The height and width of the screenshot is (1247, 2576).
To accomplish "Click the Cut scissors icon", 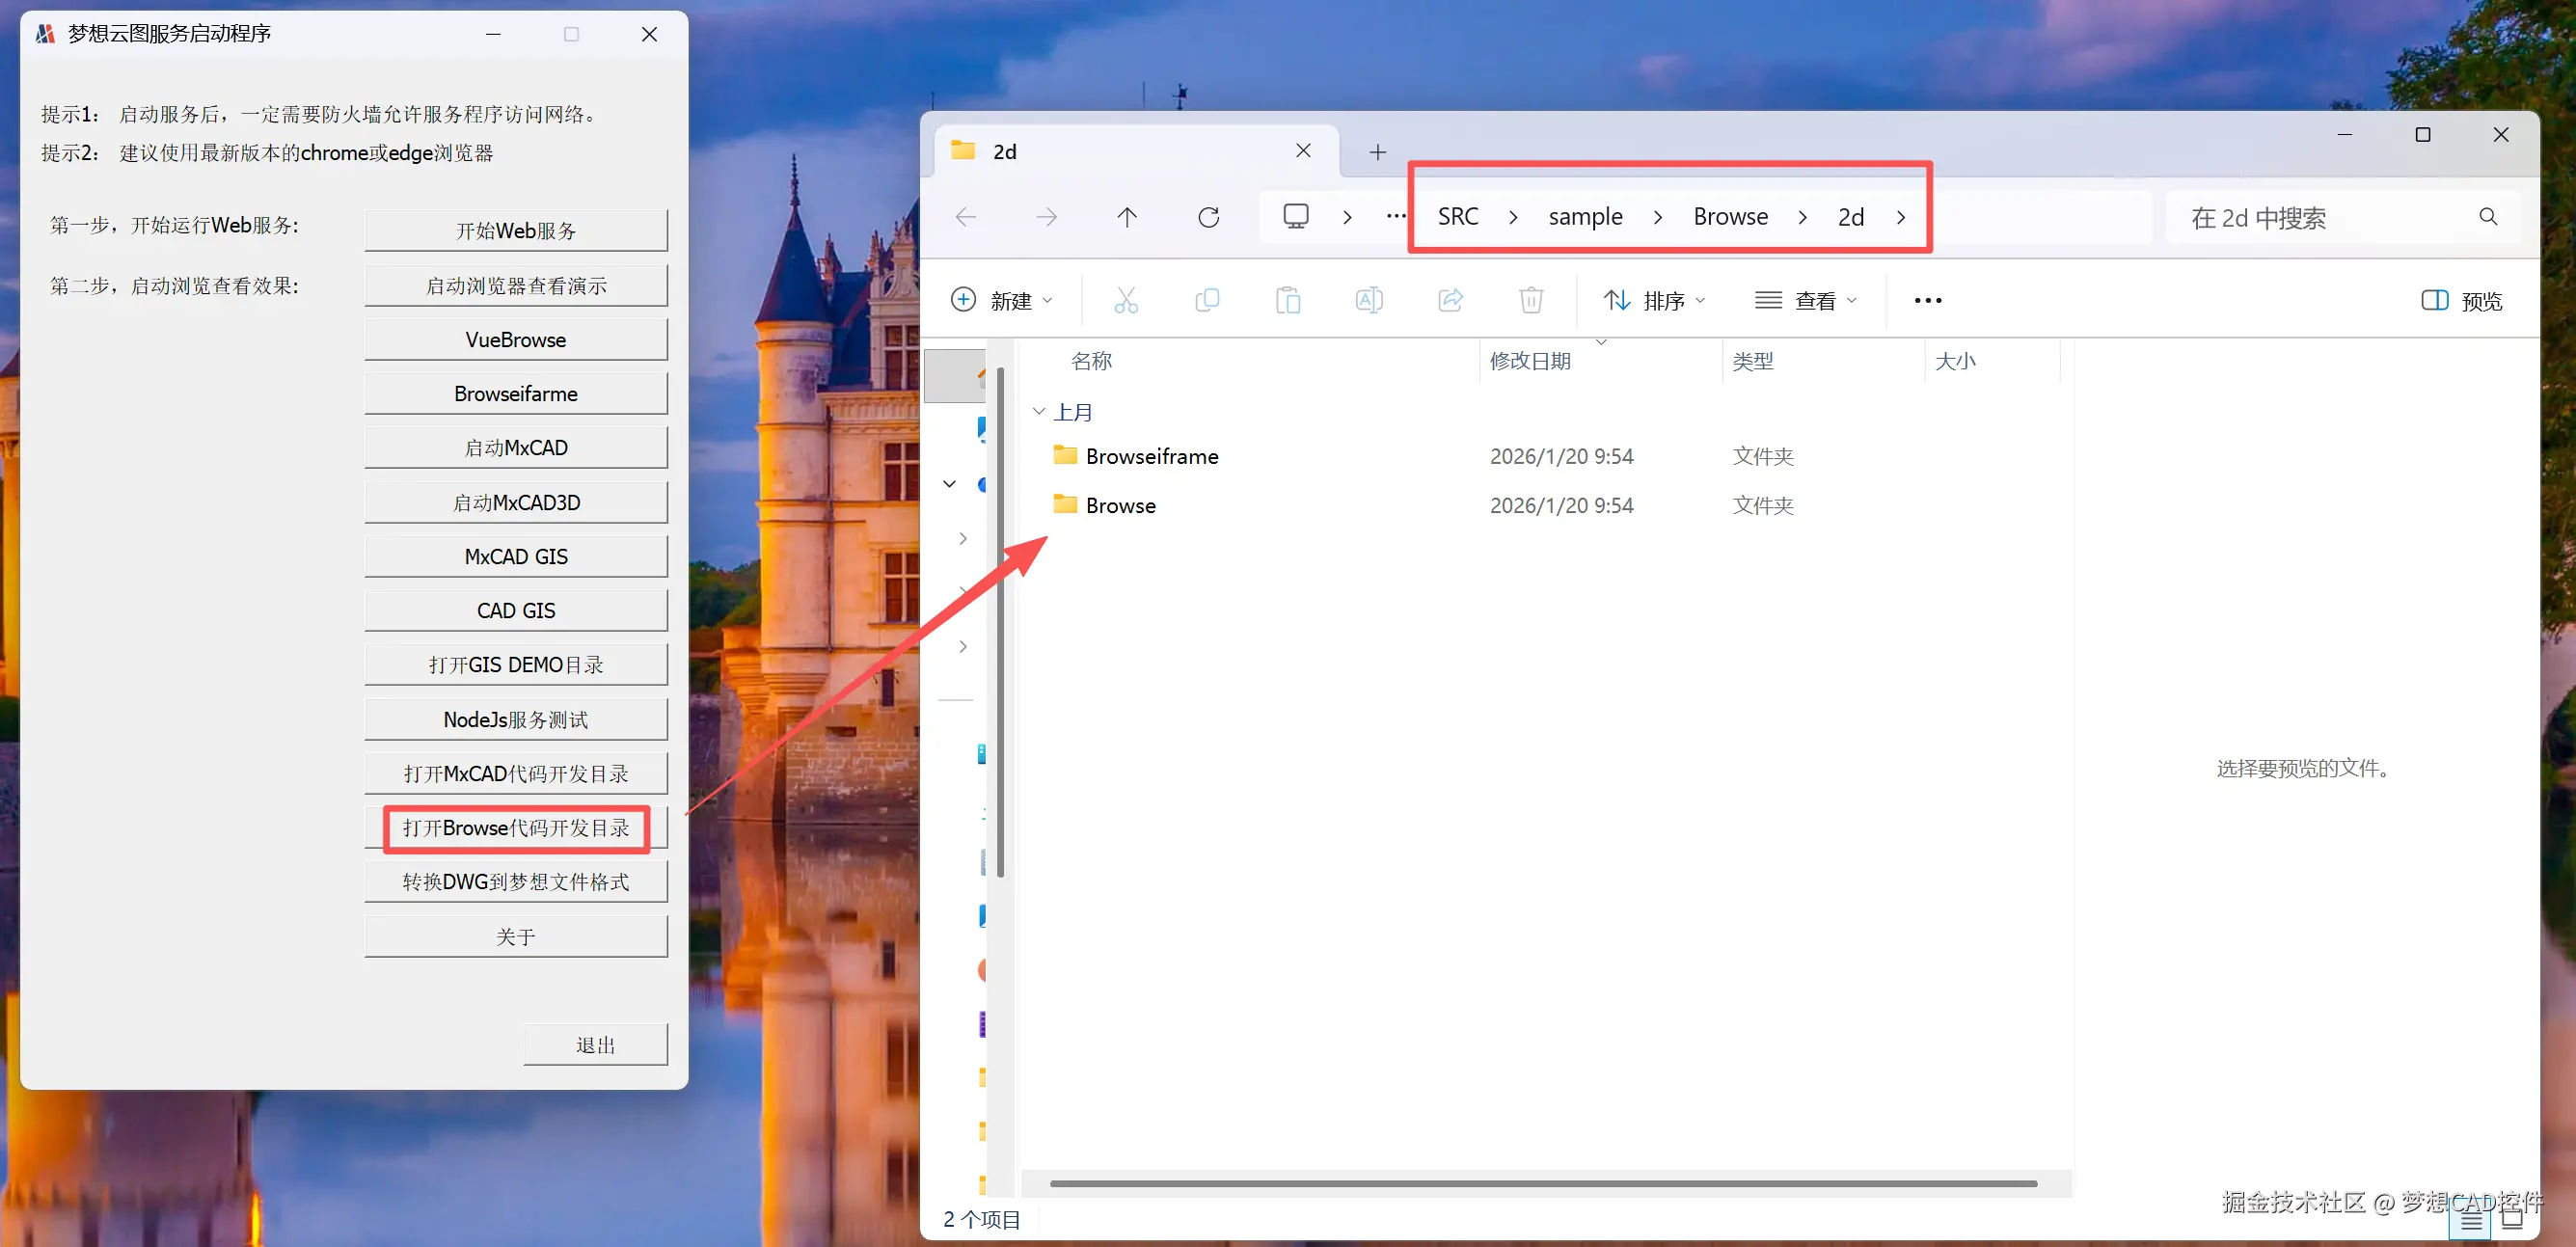I will coord(1126,300).
